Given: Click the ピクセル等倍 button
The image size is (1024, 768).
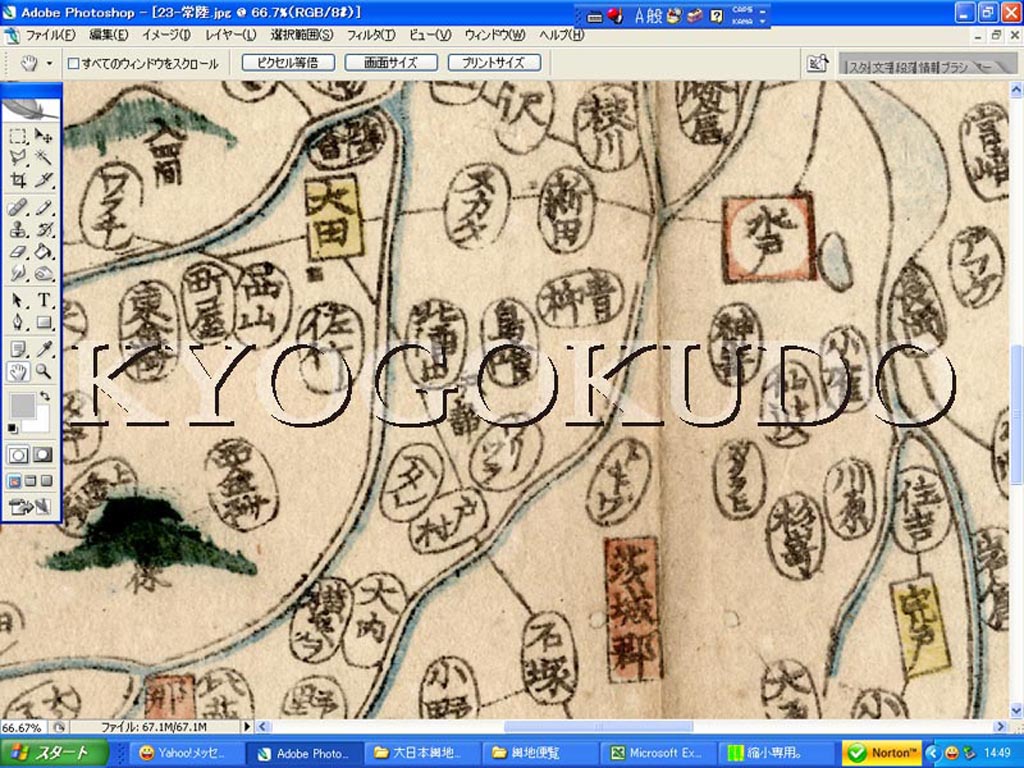Looking at the screenshot, I should pos(288,63).
